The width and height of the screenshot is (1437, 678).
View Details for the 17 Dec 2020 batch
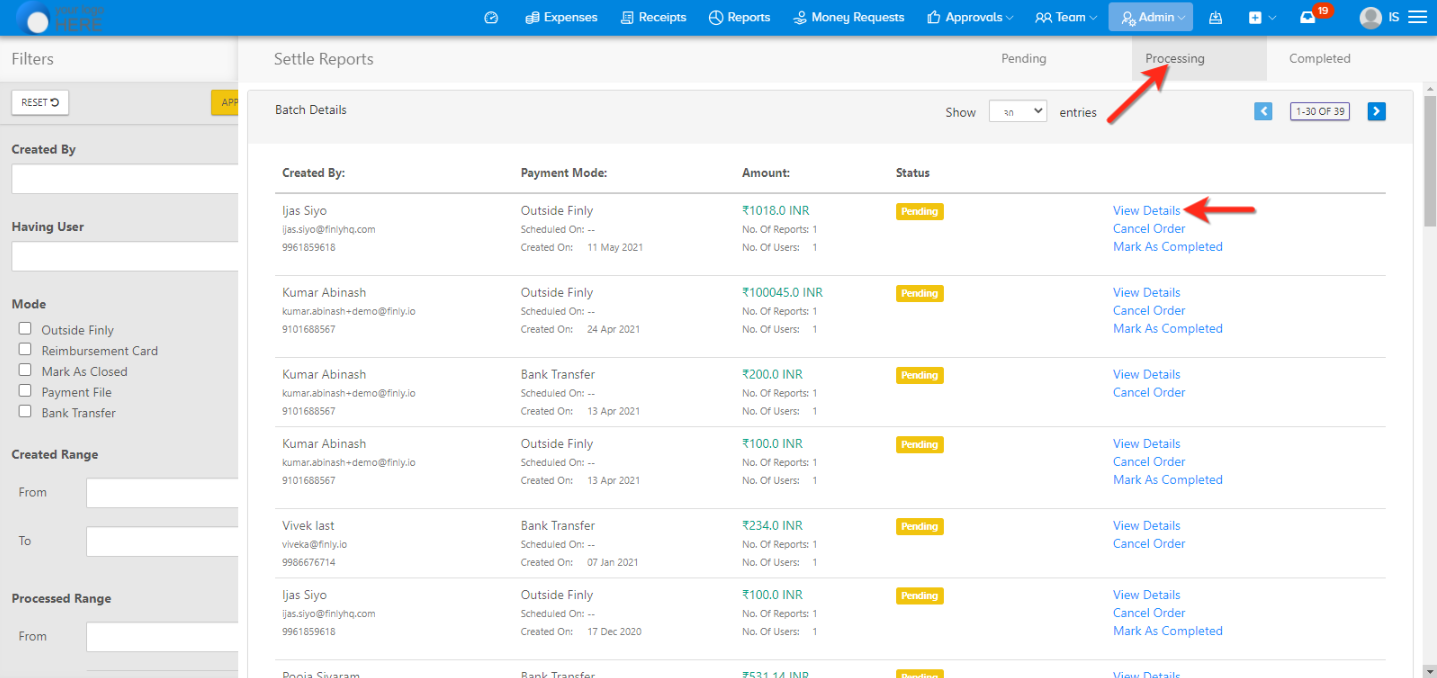click(x=1147, y=595)
